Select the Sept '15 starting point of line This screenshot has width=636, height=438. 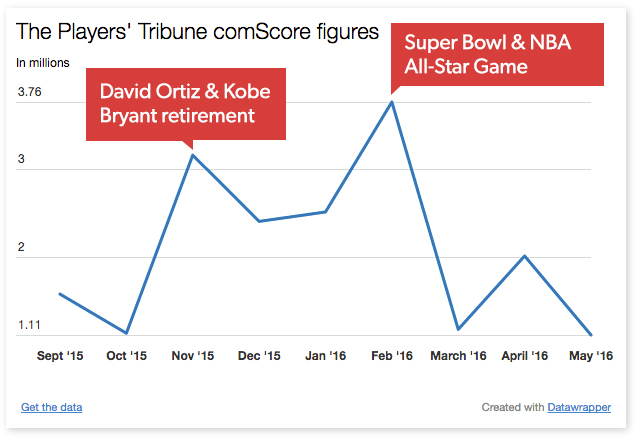(x=60, y=293)
